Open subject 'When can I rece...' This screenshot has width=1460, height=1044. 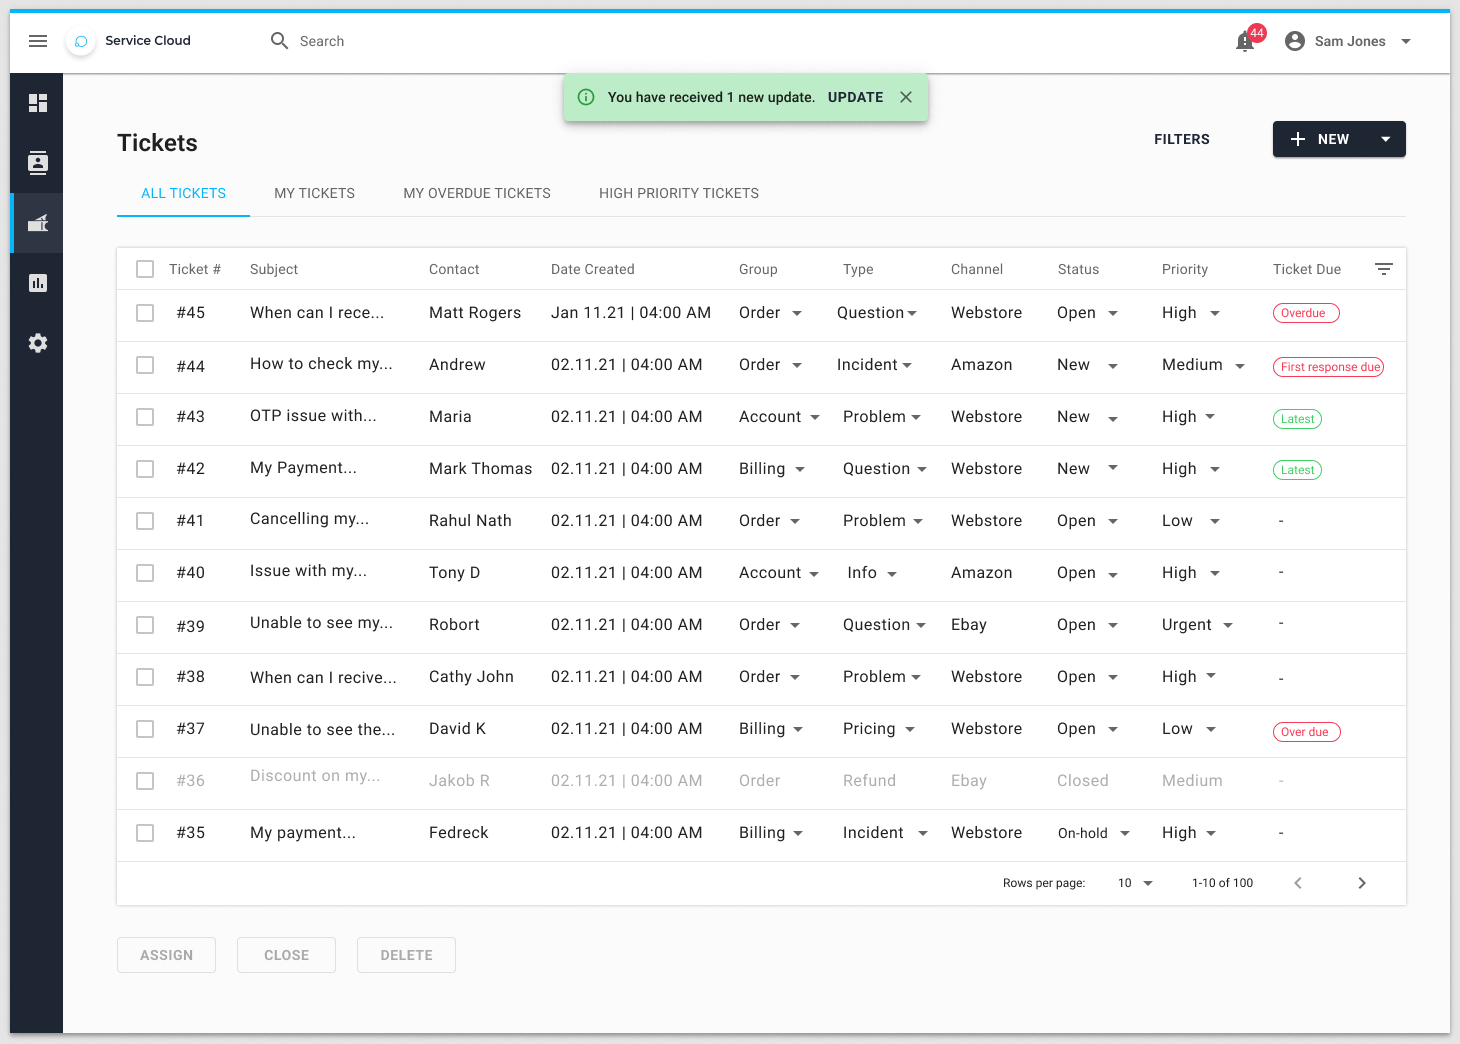point(317,313)
